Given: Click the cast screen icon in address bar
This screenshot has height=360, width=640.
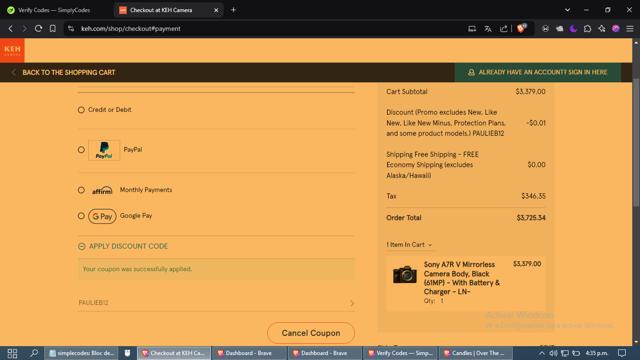Looking at the screenshot, I should tap(472, 29).
